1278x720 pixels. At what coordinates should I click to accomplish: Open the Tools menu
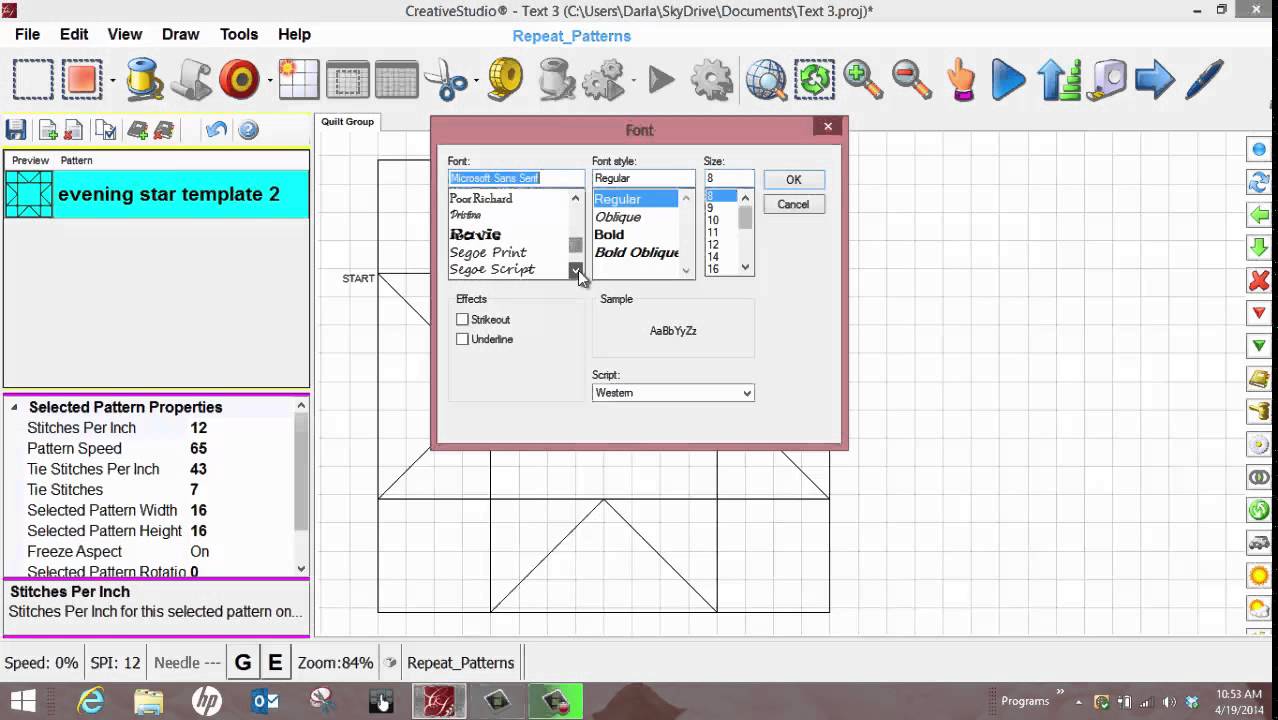point(239,34)
